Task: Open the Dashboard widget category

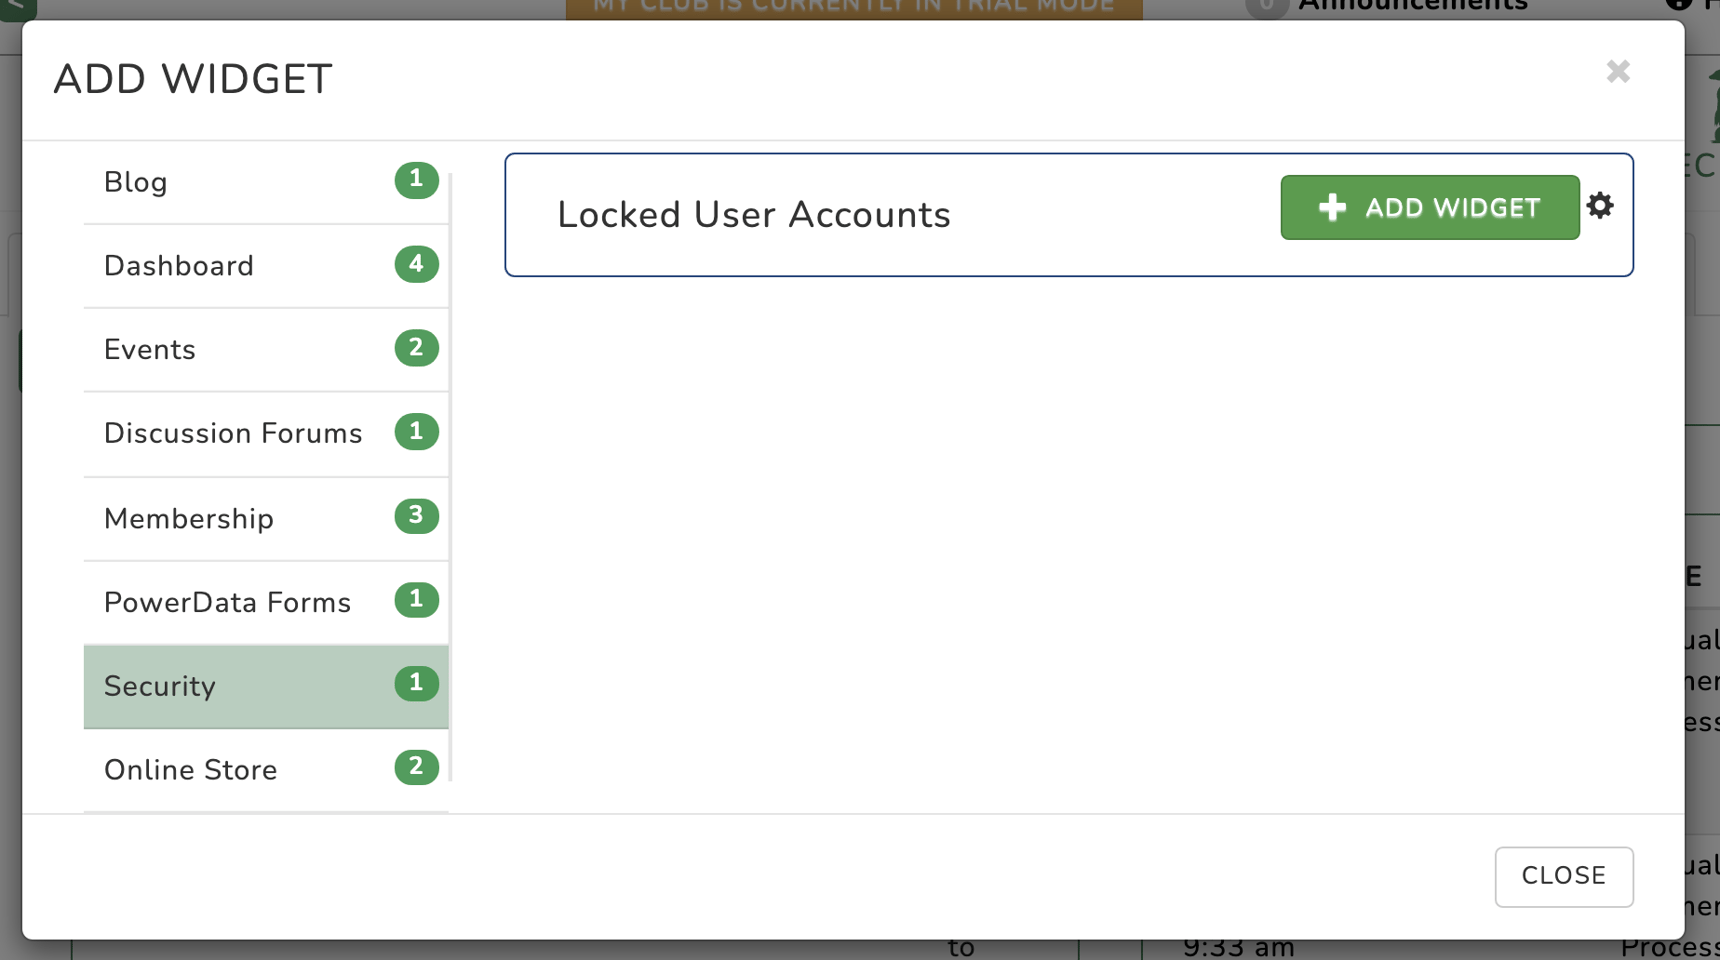Action: coord(200,265)
